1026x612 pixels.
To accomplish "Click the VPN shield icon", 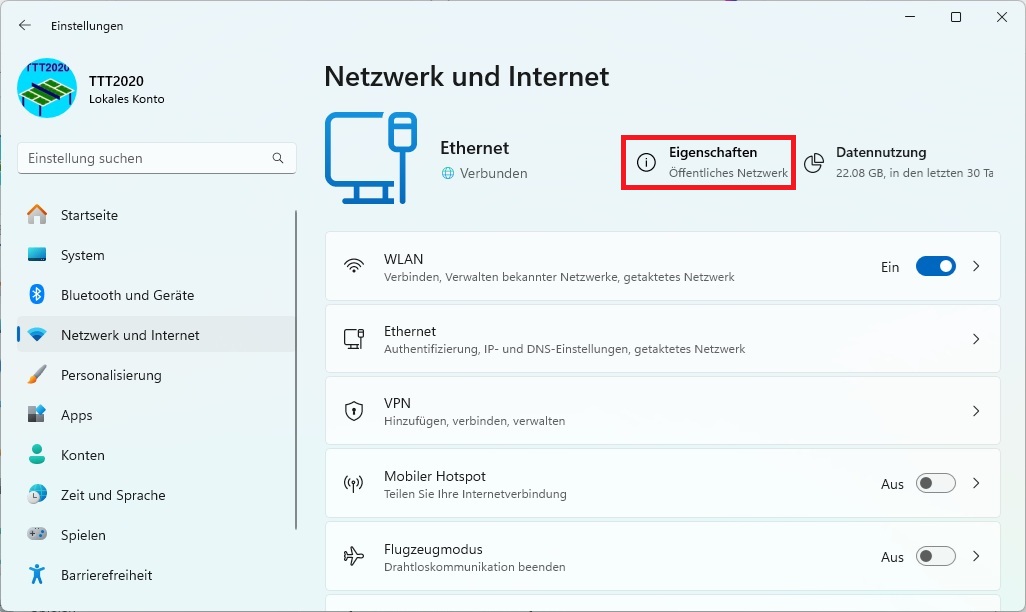I will click(354, 411).
